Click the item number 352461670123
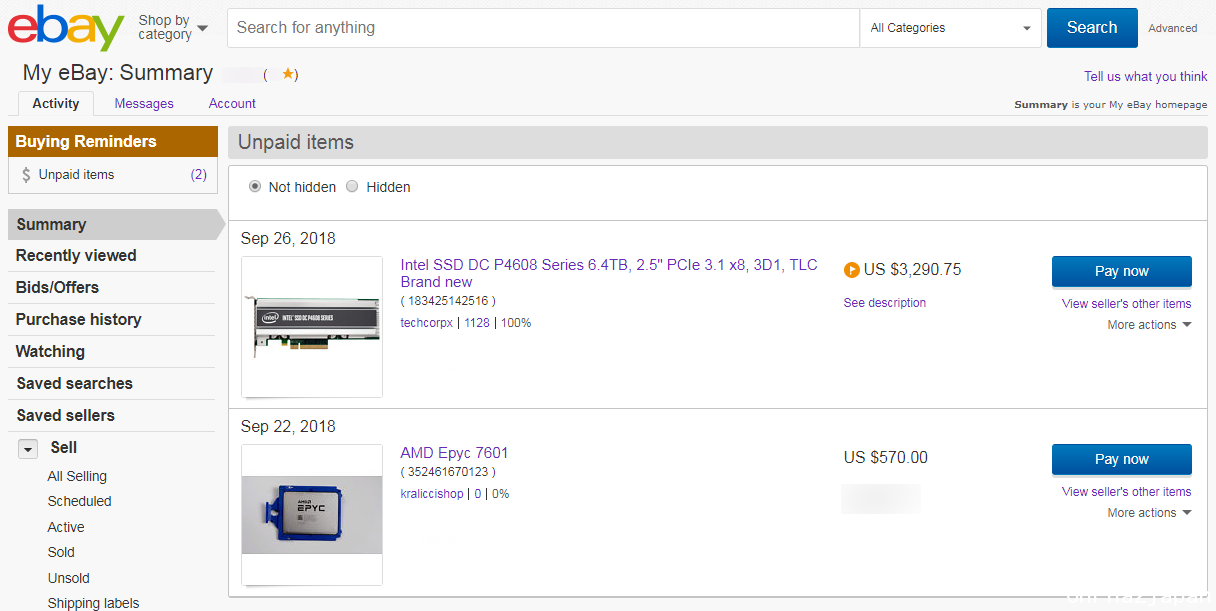 point(448,472)
